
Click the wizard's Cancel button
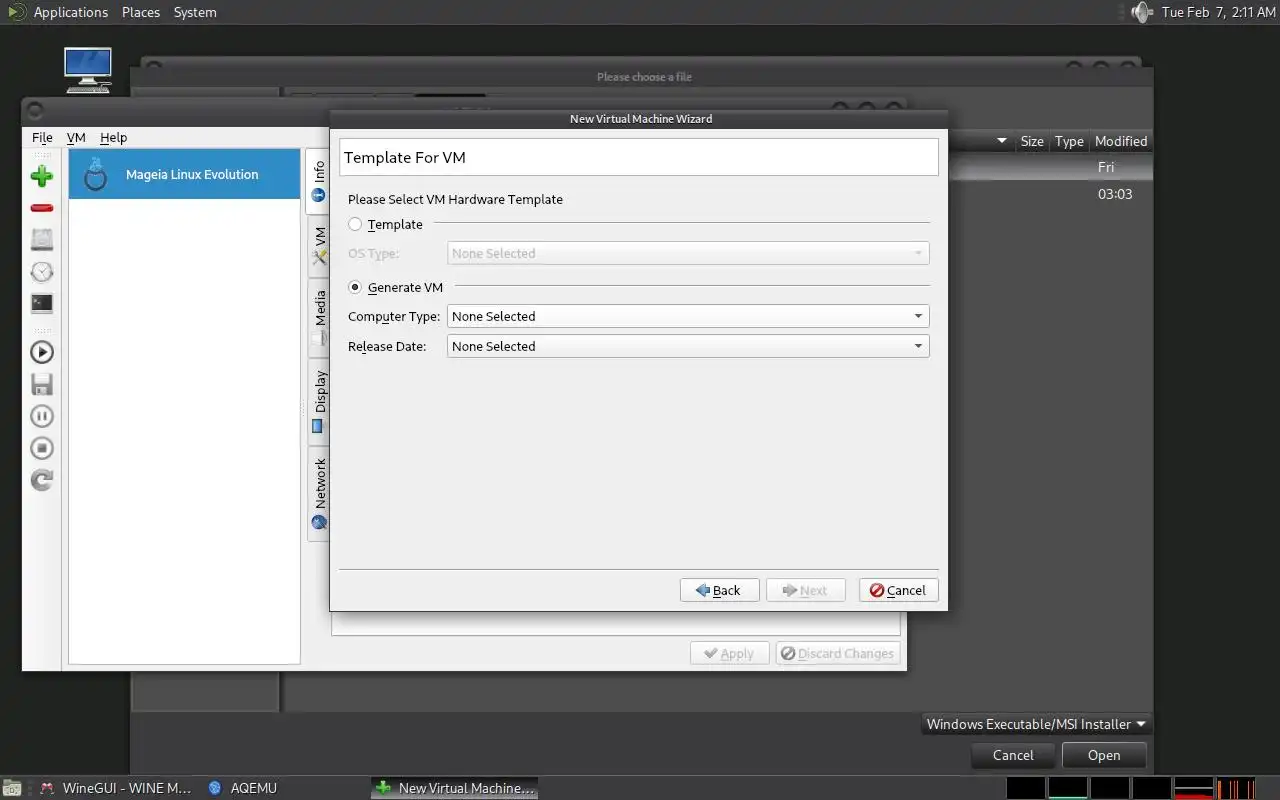[898, 590]
